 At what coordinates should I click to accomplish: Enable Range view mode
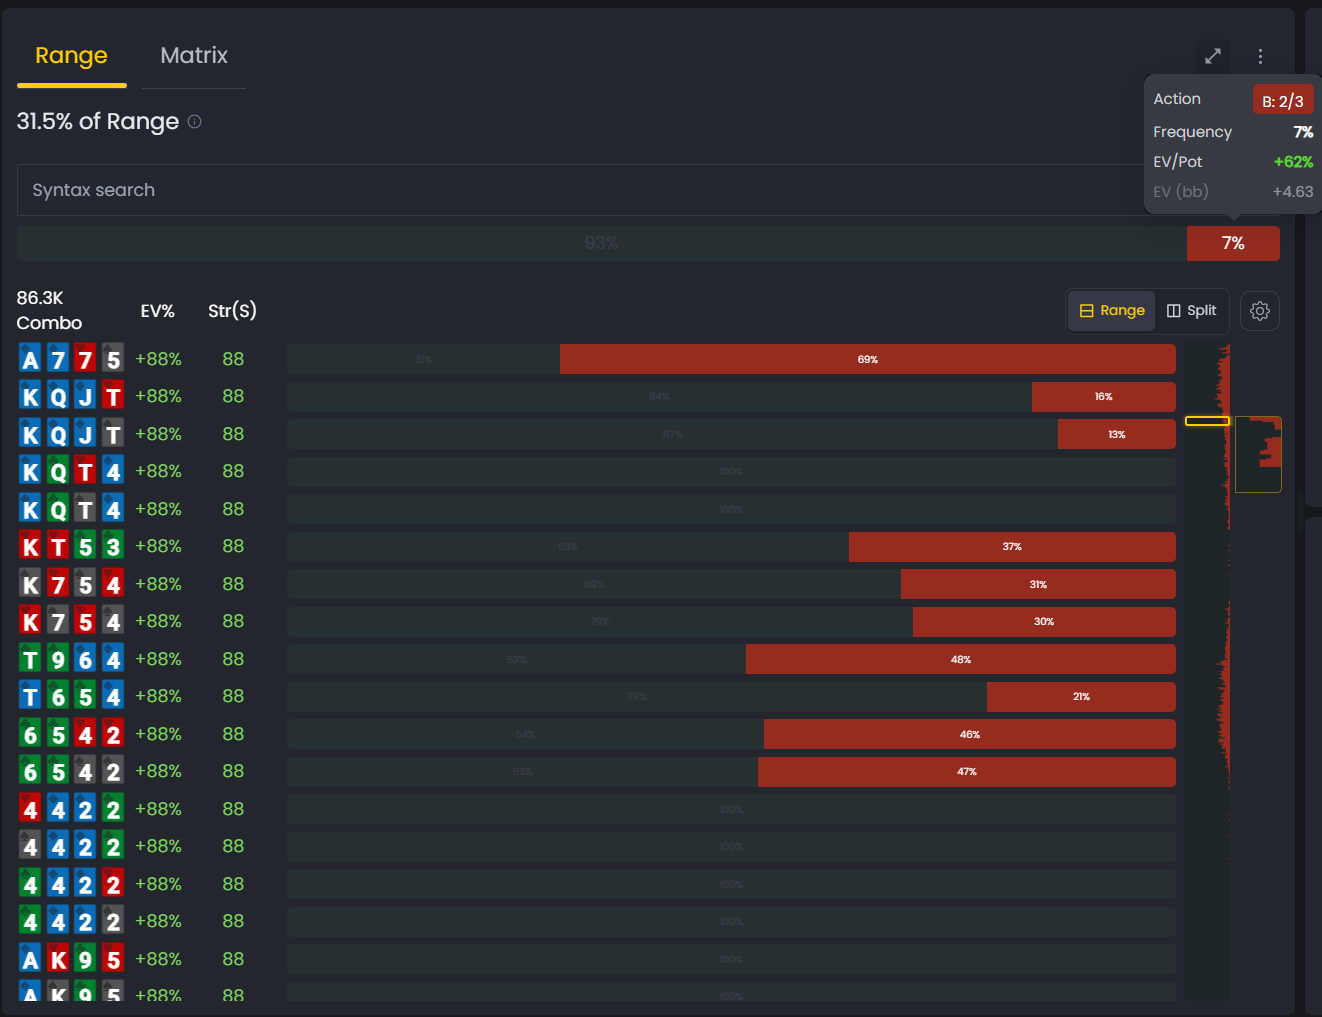pyautogui.click(x=1111, y=311)
